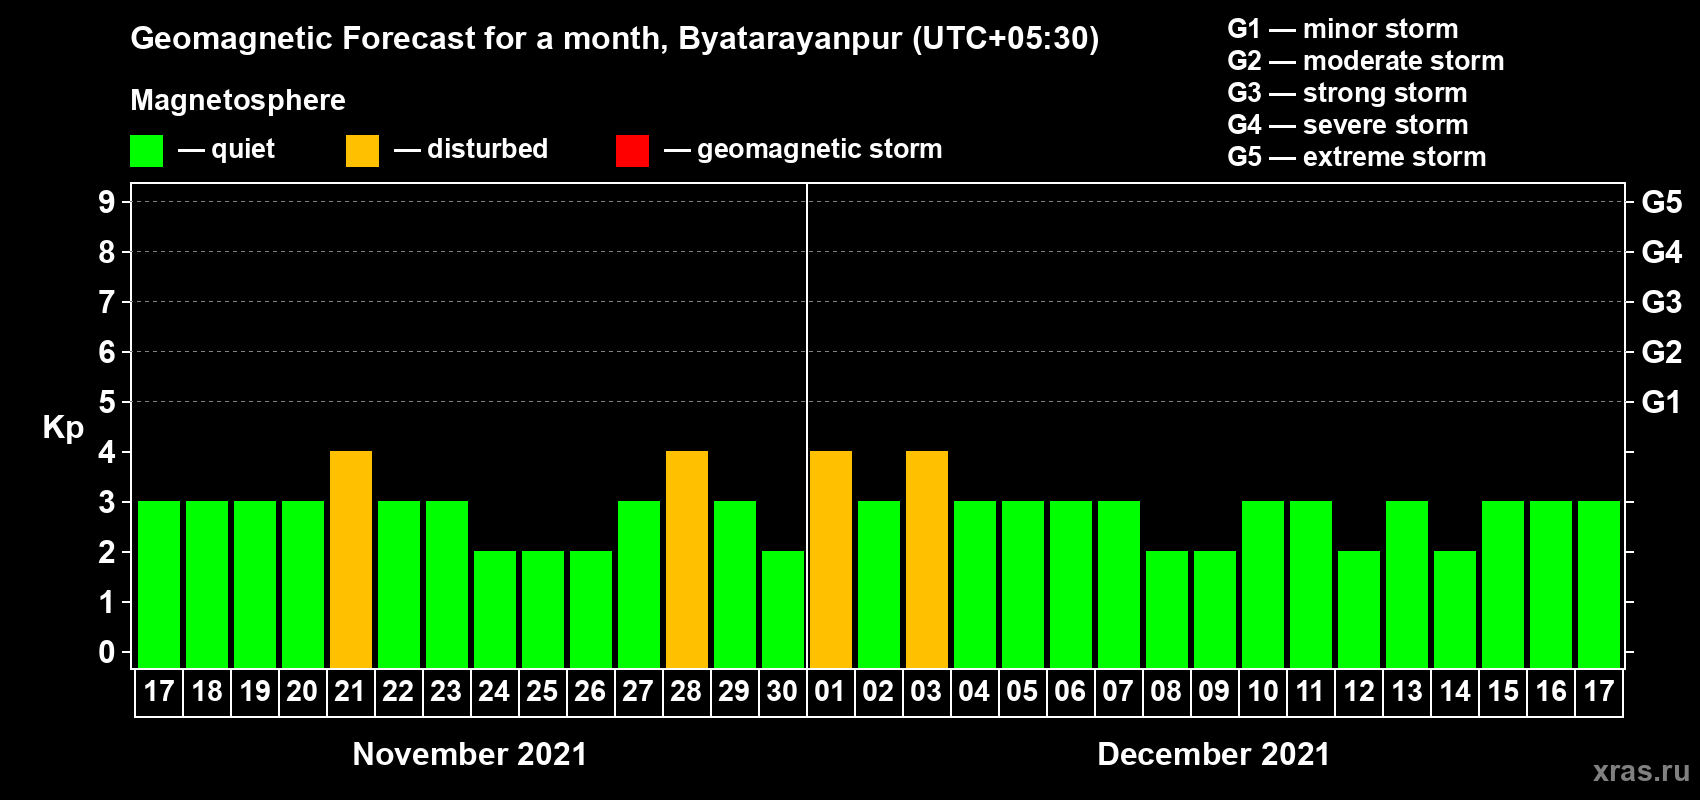
Task: Select the green bar above date 30
Action: [x=783, y=609]
